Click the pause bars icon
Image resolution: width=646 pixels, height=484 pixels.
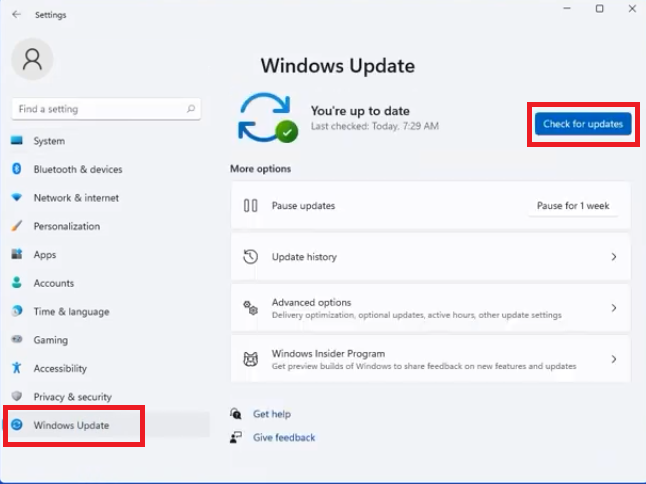250,205
